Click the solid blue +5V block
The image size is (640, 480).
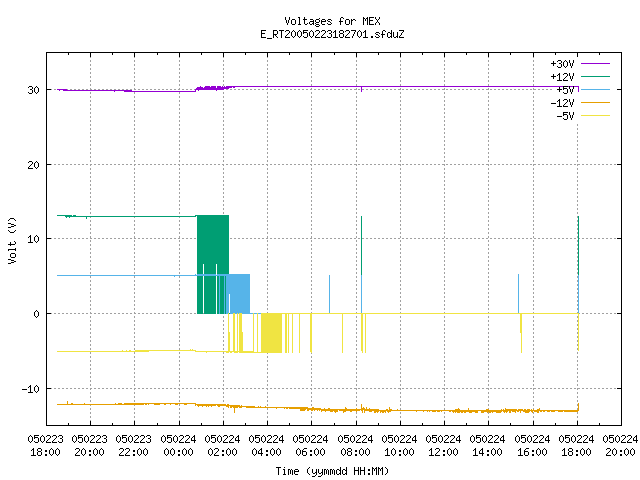coord(239,294)
